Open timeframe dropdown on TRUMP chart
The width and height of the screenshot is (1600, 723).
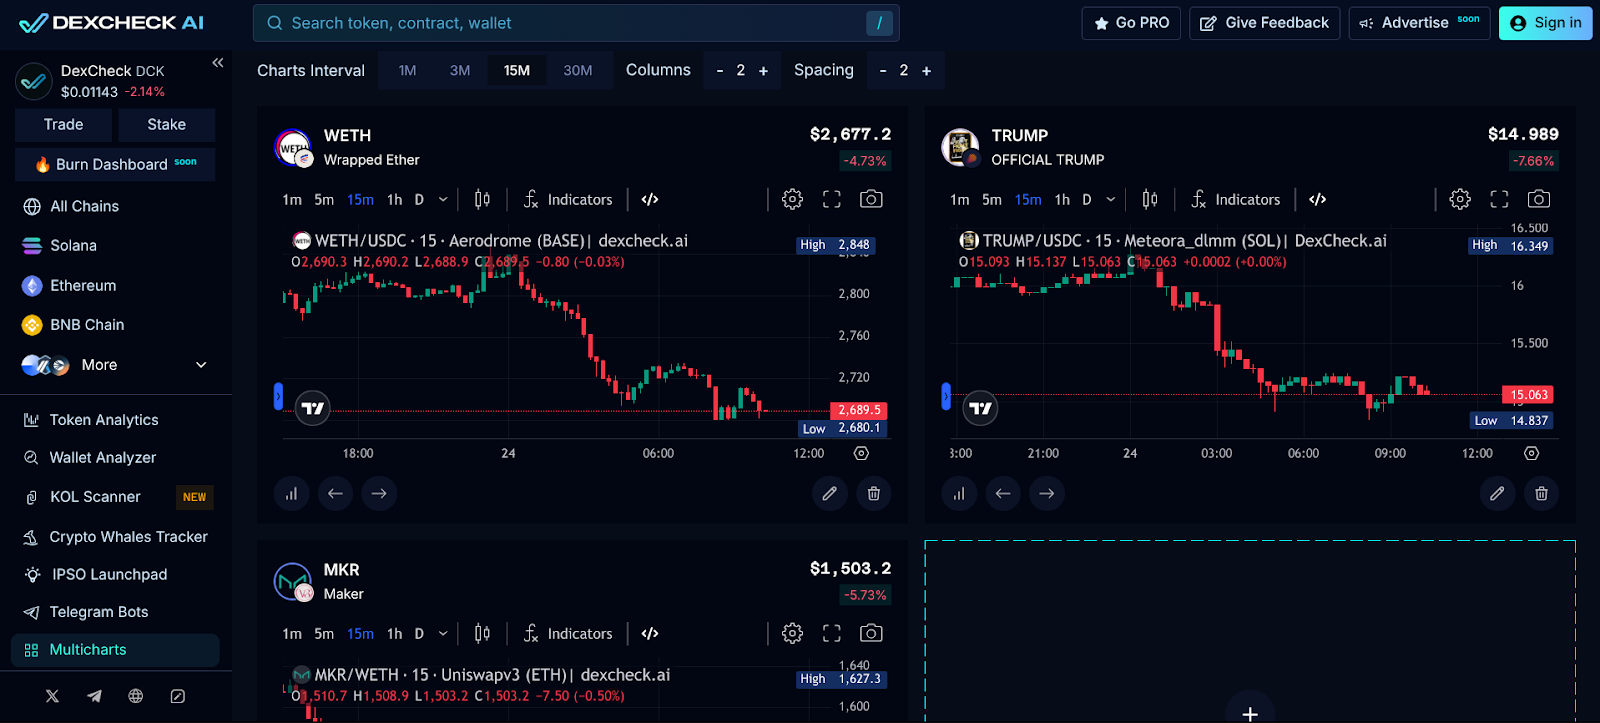click(1111, 199)
